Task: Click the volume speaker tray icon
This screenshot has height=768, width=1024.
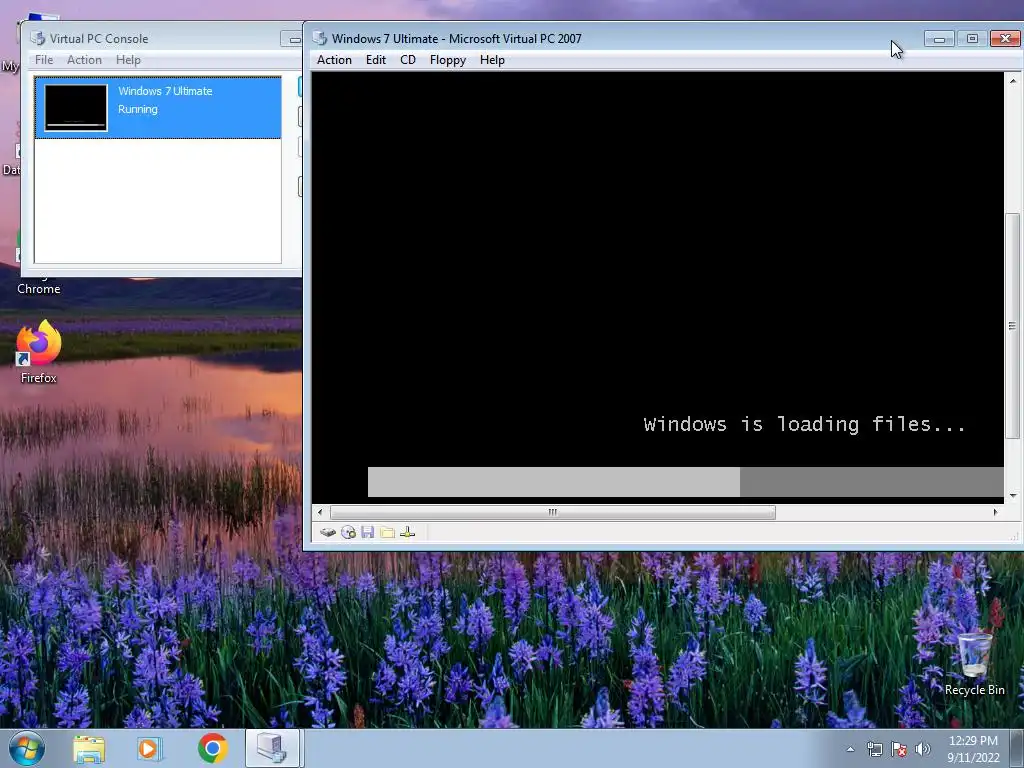Action: coord(923,749)
